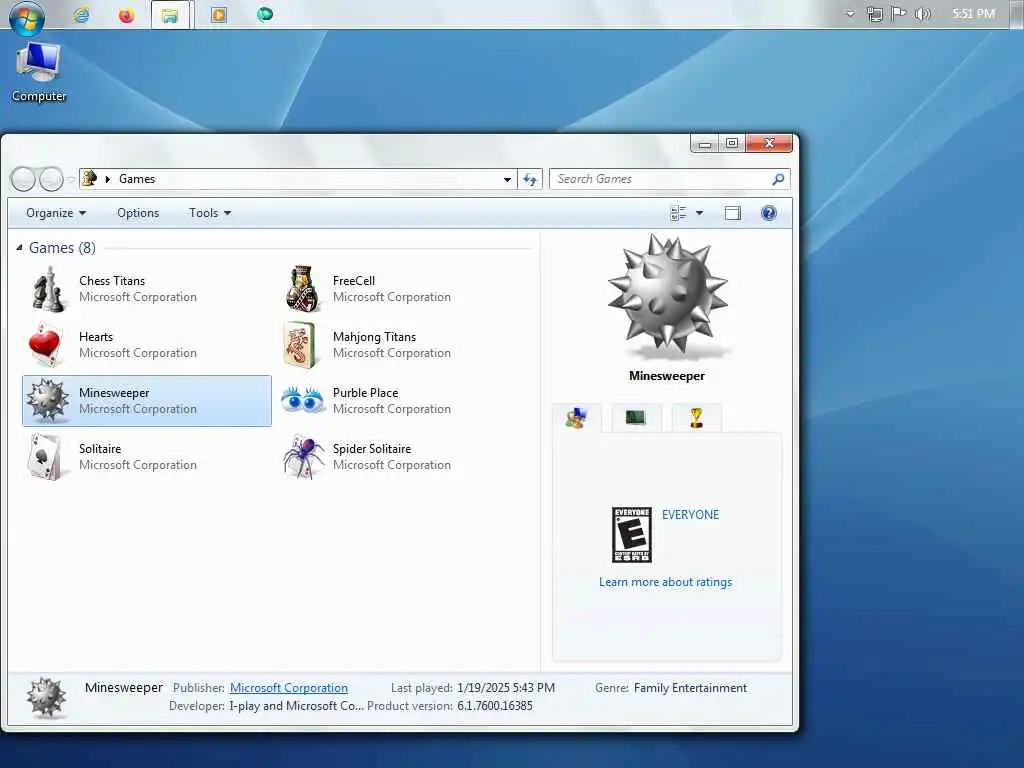The height and width of the screenshot is (768, 1024).
Task: Click the volume speaker icon
Action: click(x=923, y=14)
